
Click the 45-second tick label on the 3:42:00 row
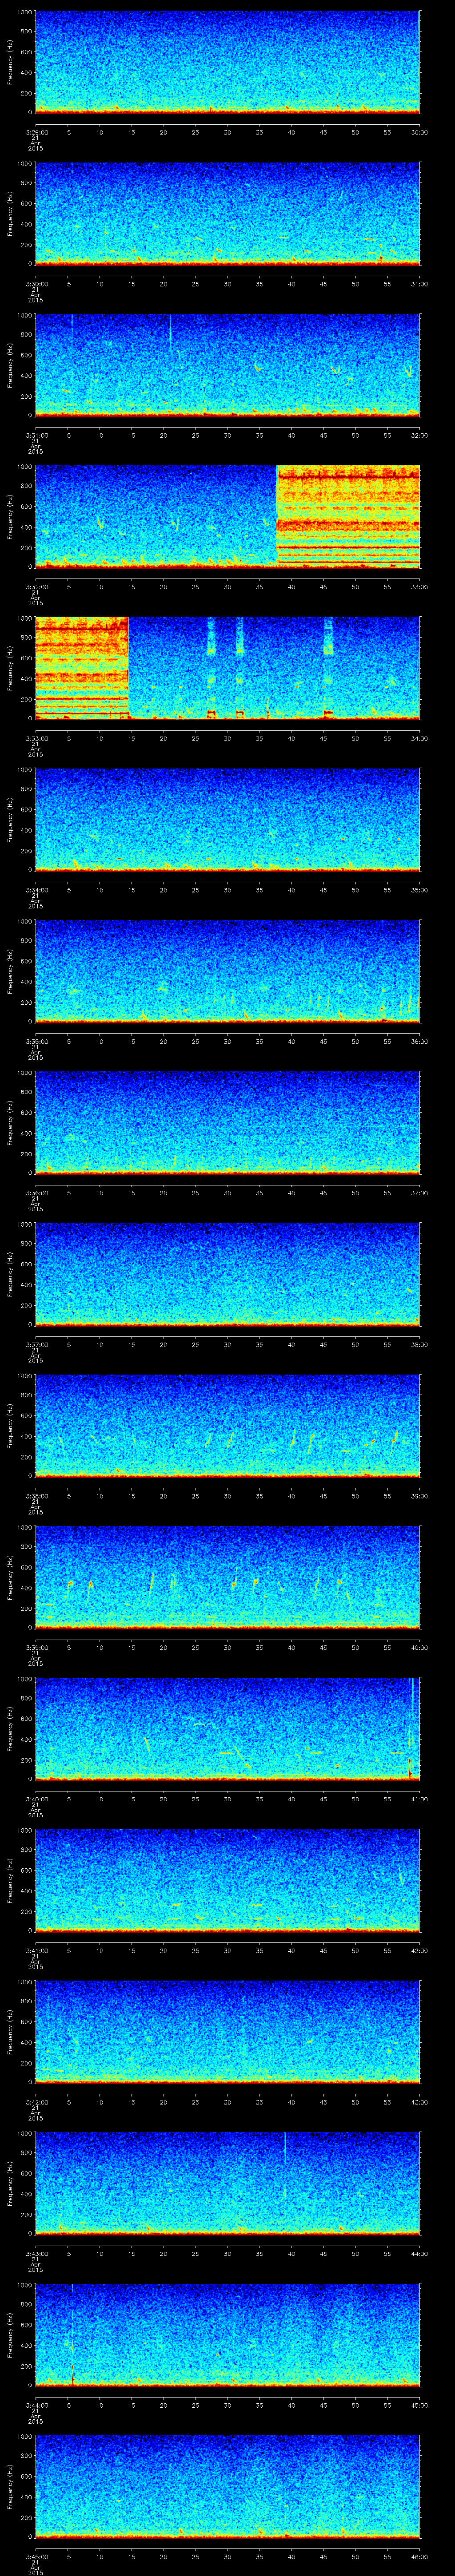point(323,2102)
